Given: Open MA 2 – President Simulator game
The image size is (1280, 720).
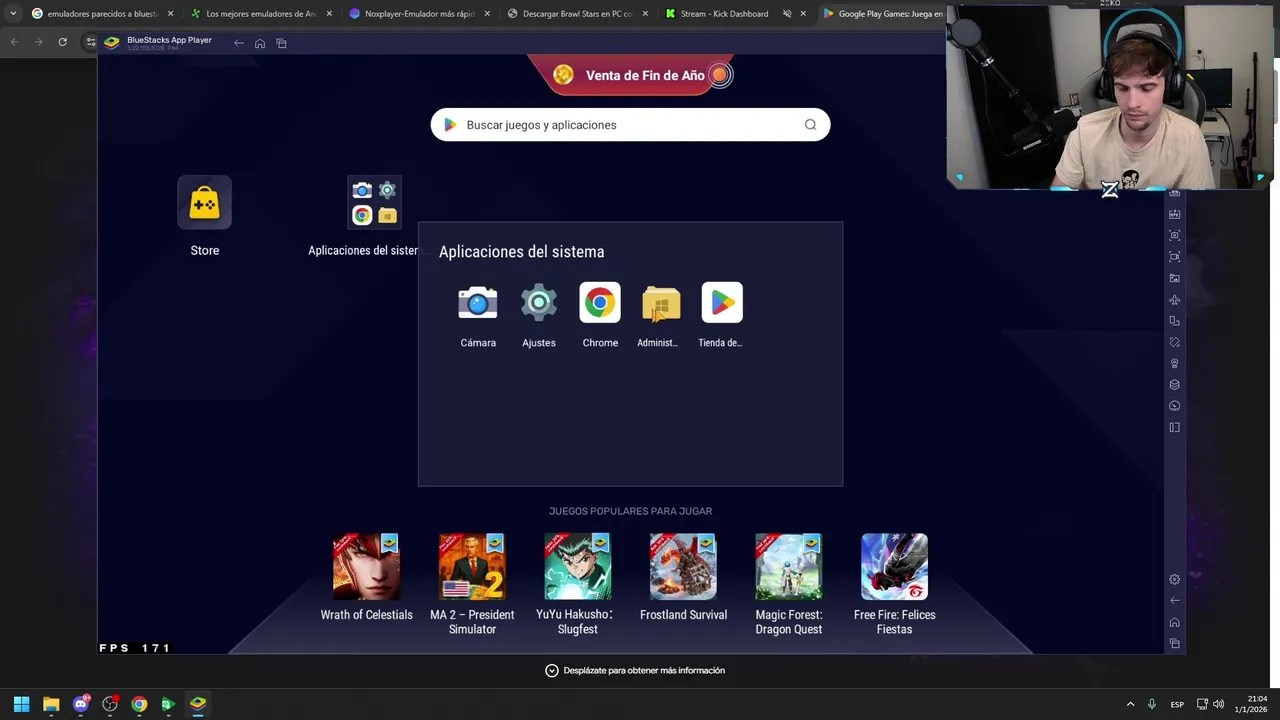Looking at the screenshot, I should click(472, 567).
